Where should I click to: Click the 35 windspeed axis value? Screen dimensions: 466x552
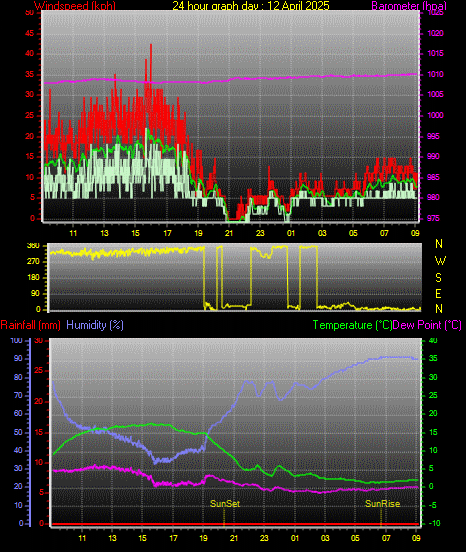30,74
